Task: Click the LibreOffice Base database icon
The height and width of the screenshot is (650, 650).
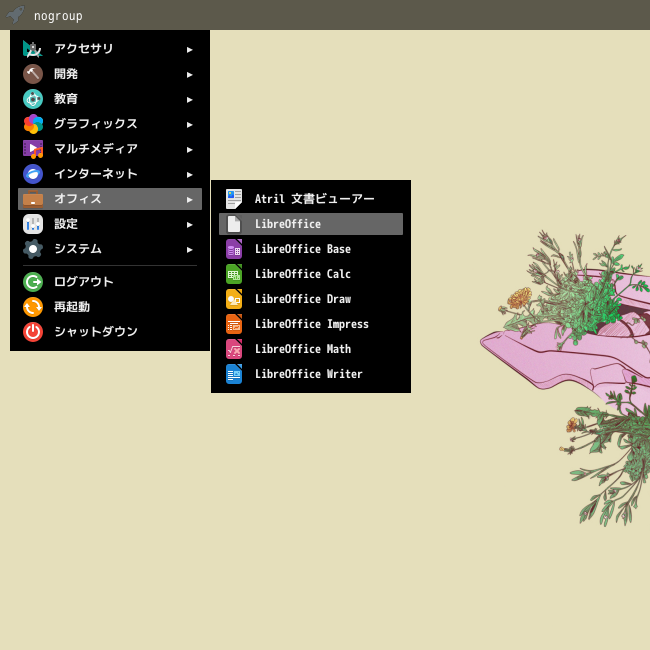Action: 234,249
